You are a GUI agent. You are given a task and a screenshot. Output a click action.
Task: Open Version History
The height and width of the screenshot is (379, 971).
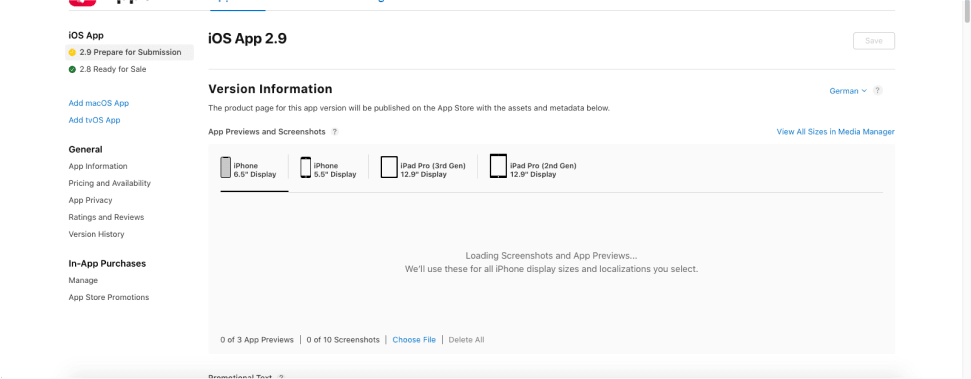(x=96, y=234)
